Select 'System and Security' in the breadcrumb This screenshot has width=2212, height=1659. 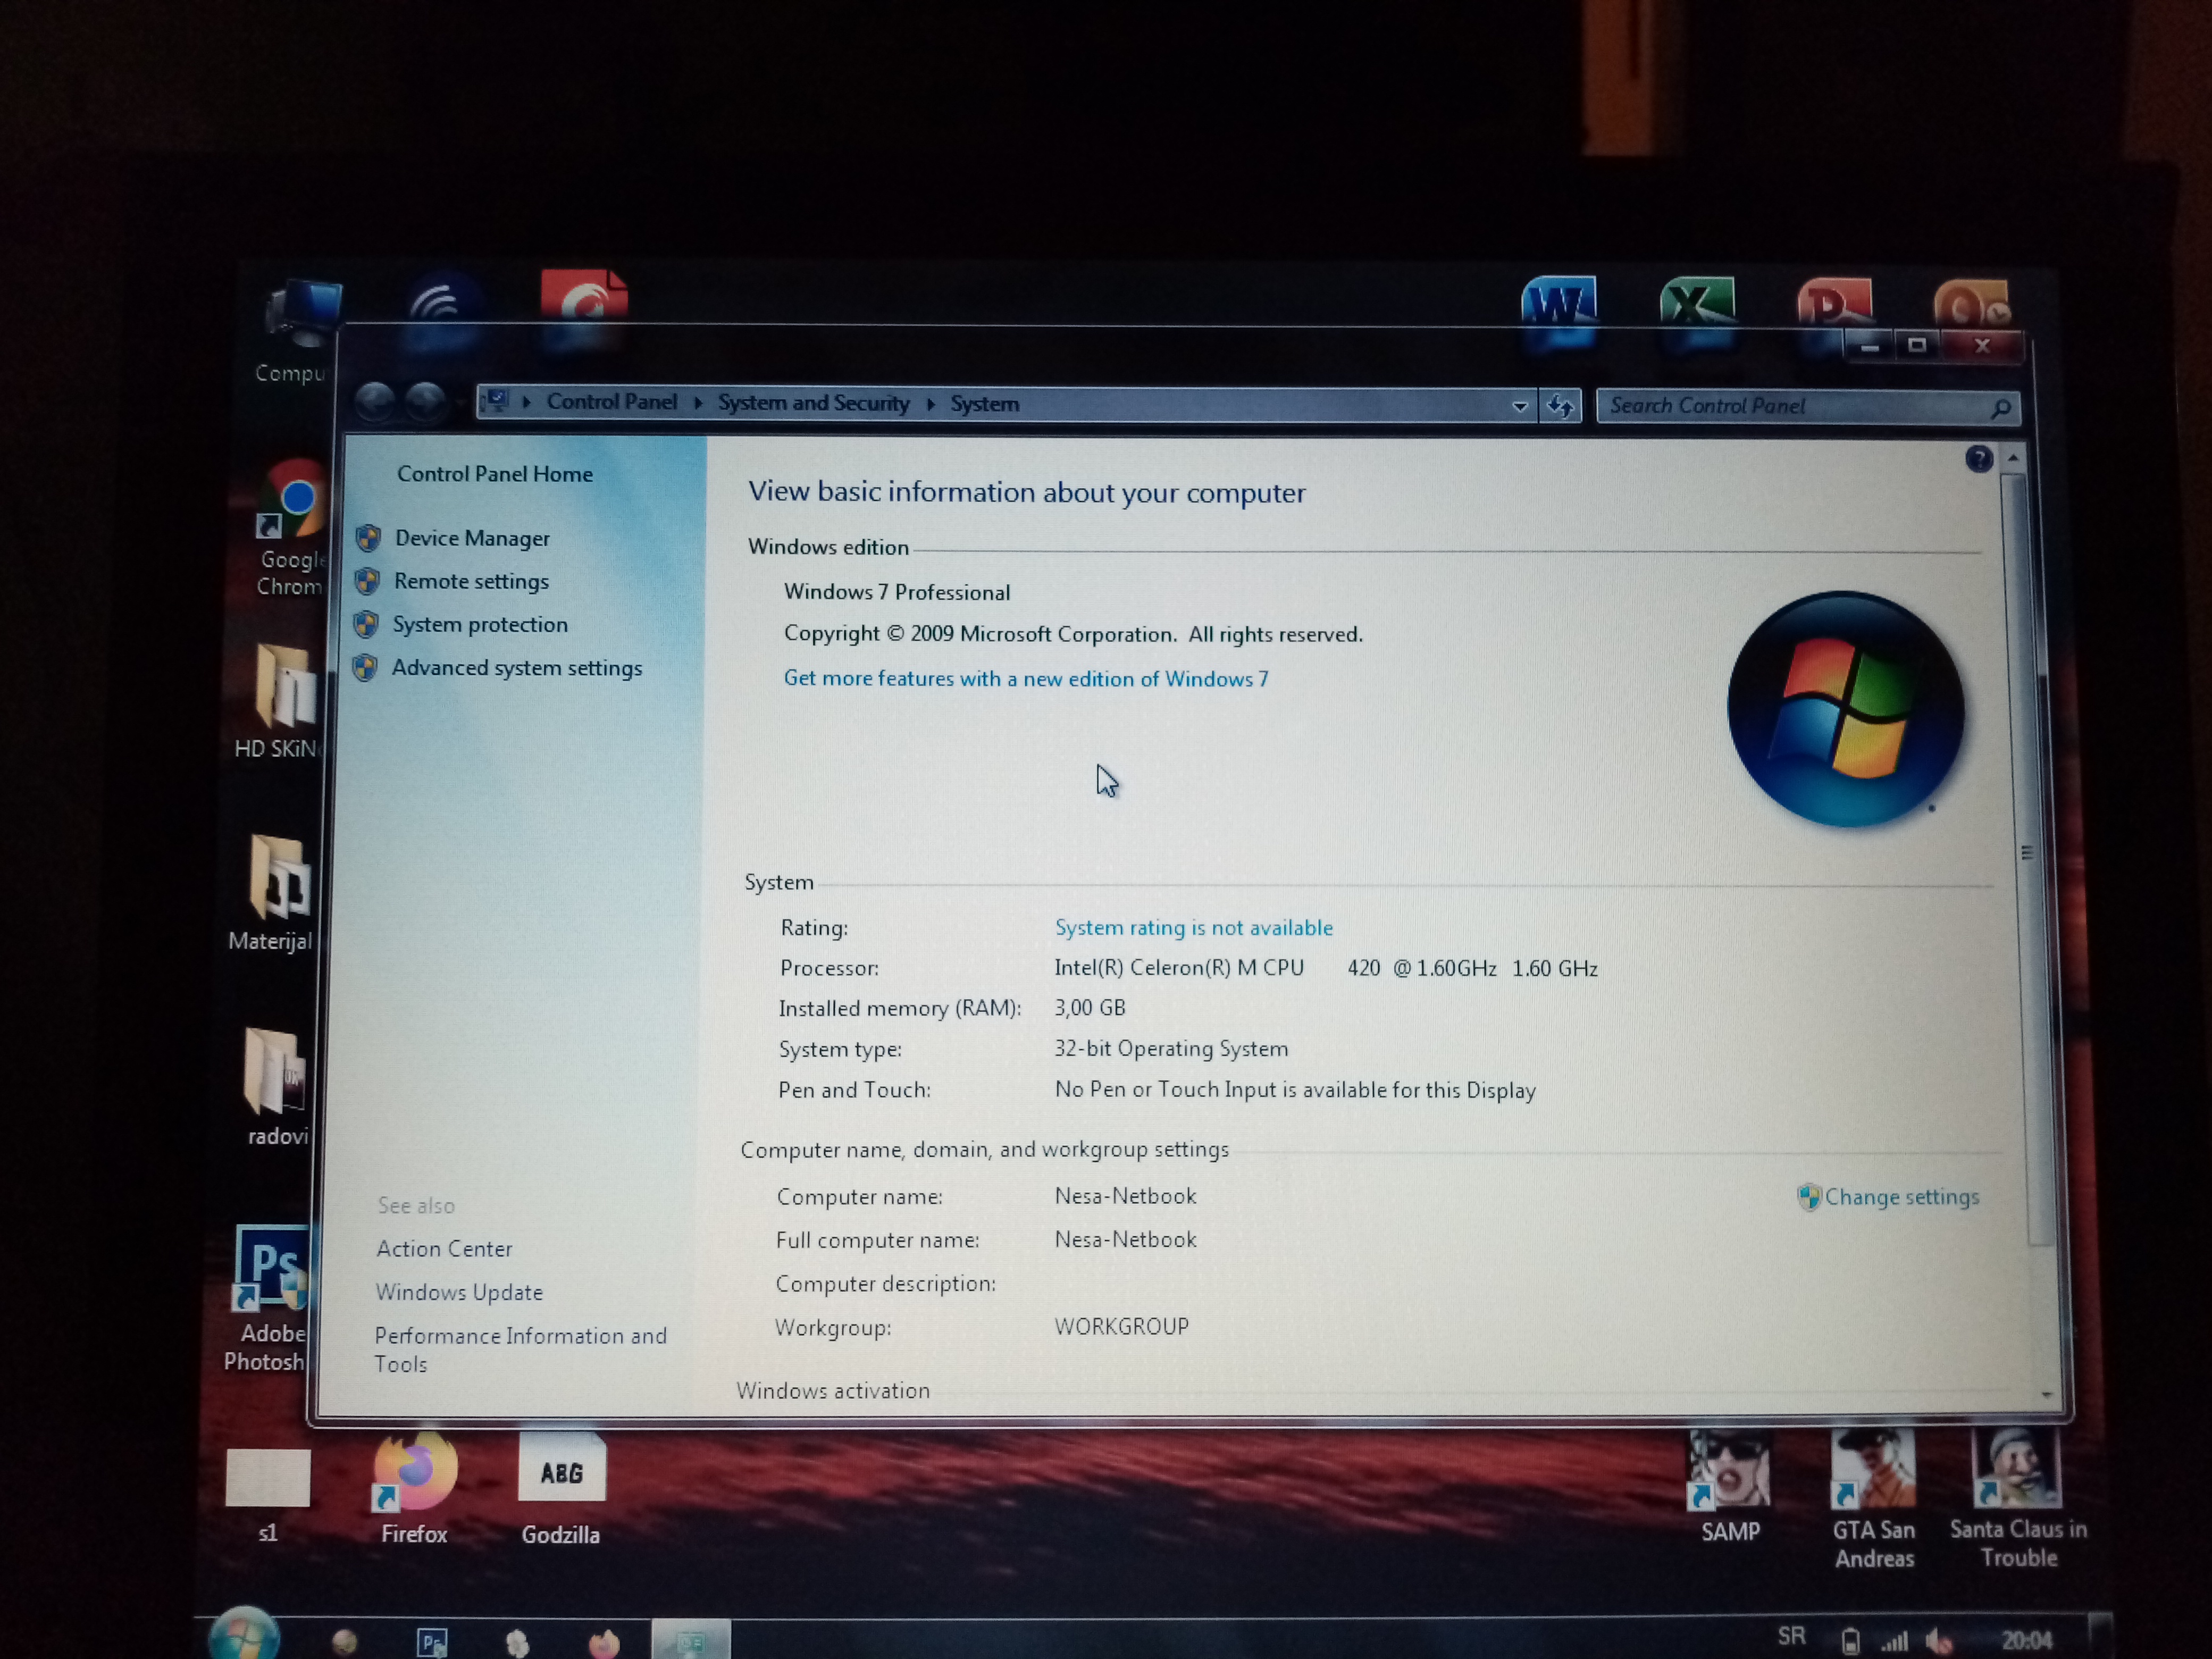point(813,403)
